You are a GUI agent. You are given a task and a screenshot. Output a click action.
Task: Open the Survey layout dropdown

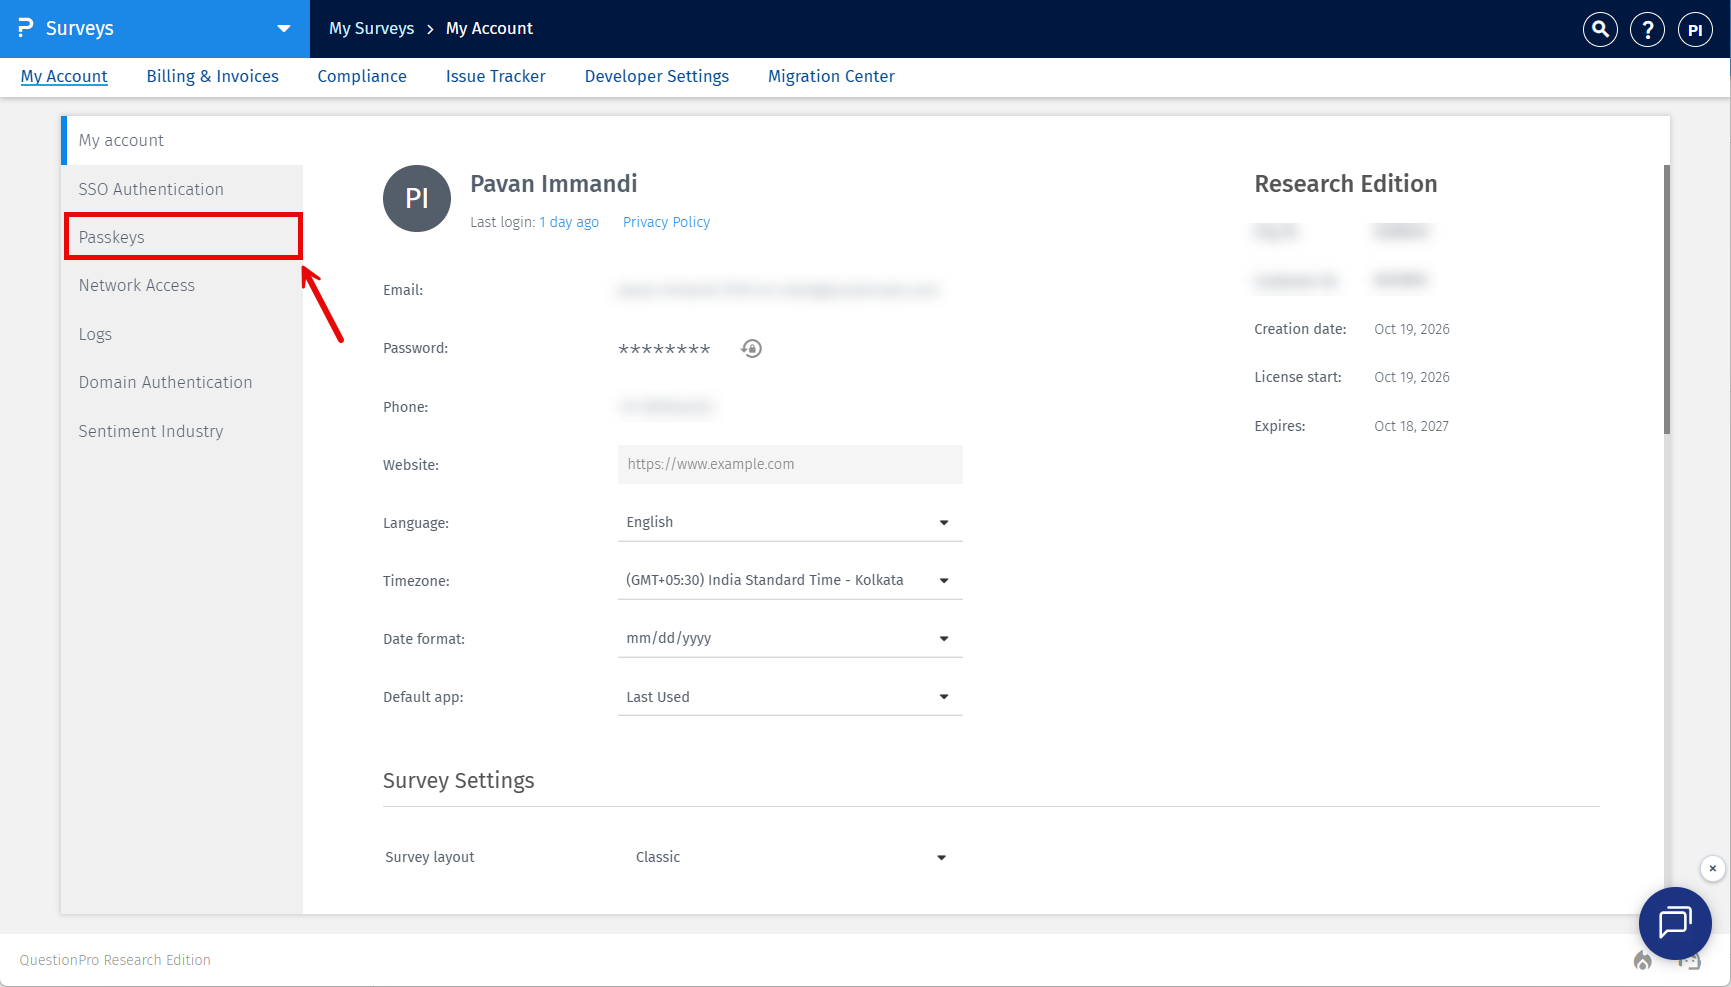coord(790,857)
